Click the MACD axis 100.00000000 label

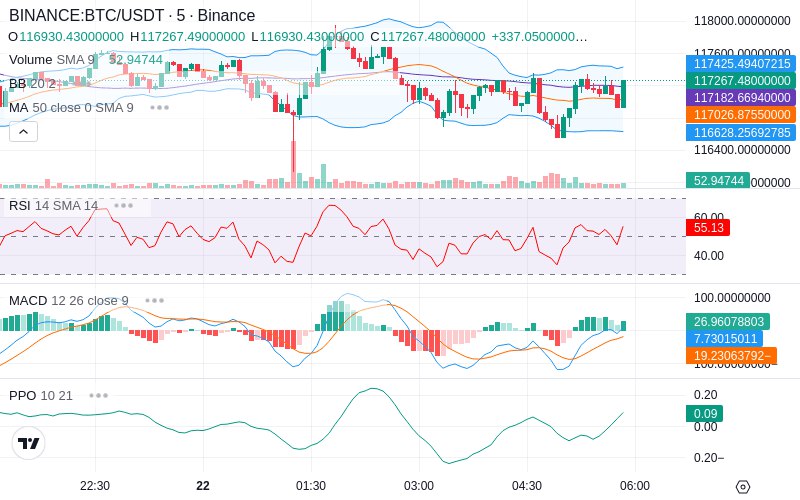point(732,298)
